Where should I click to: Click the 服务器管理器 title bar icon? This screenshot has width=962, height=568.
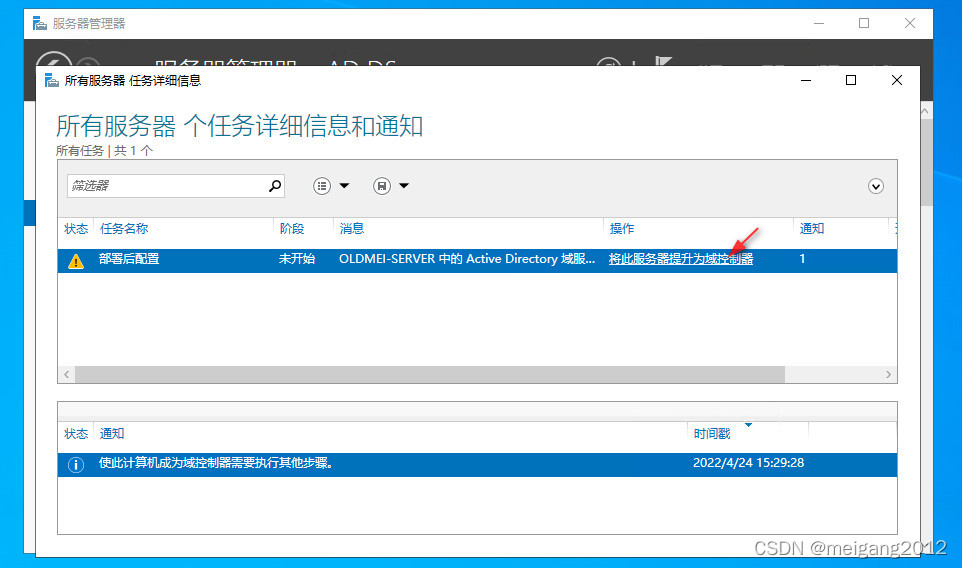point(39,23)
